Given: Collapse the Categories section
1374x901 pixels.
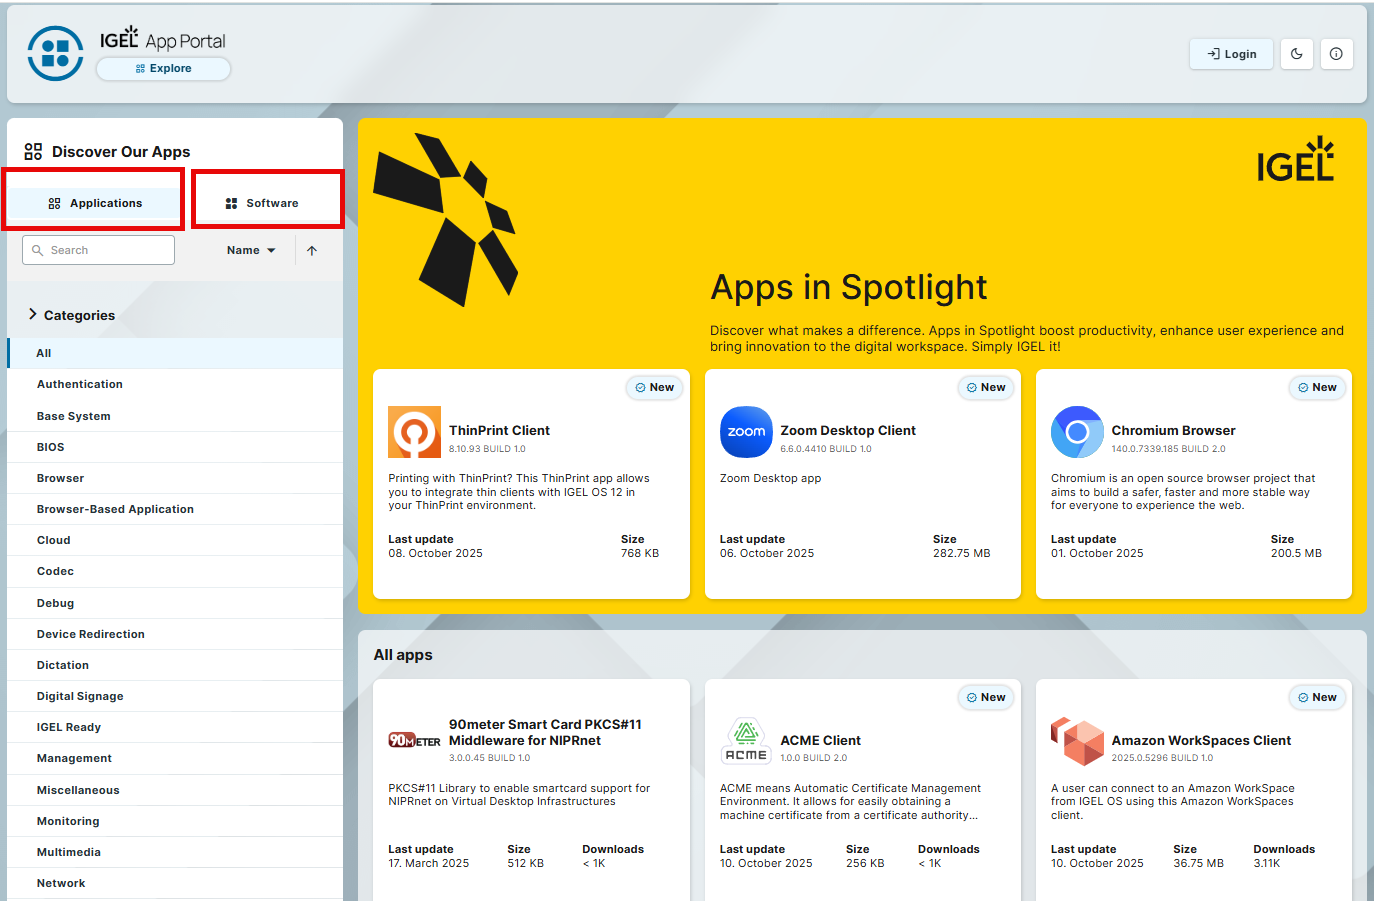Looking at the screenshot, I should [31, 314].
